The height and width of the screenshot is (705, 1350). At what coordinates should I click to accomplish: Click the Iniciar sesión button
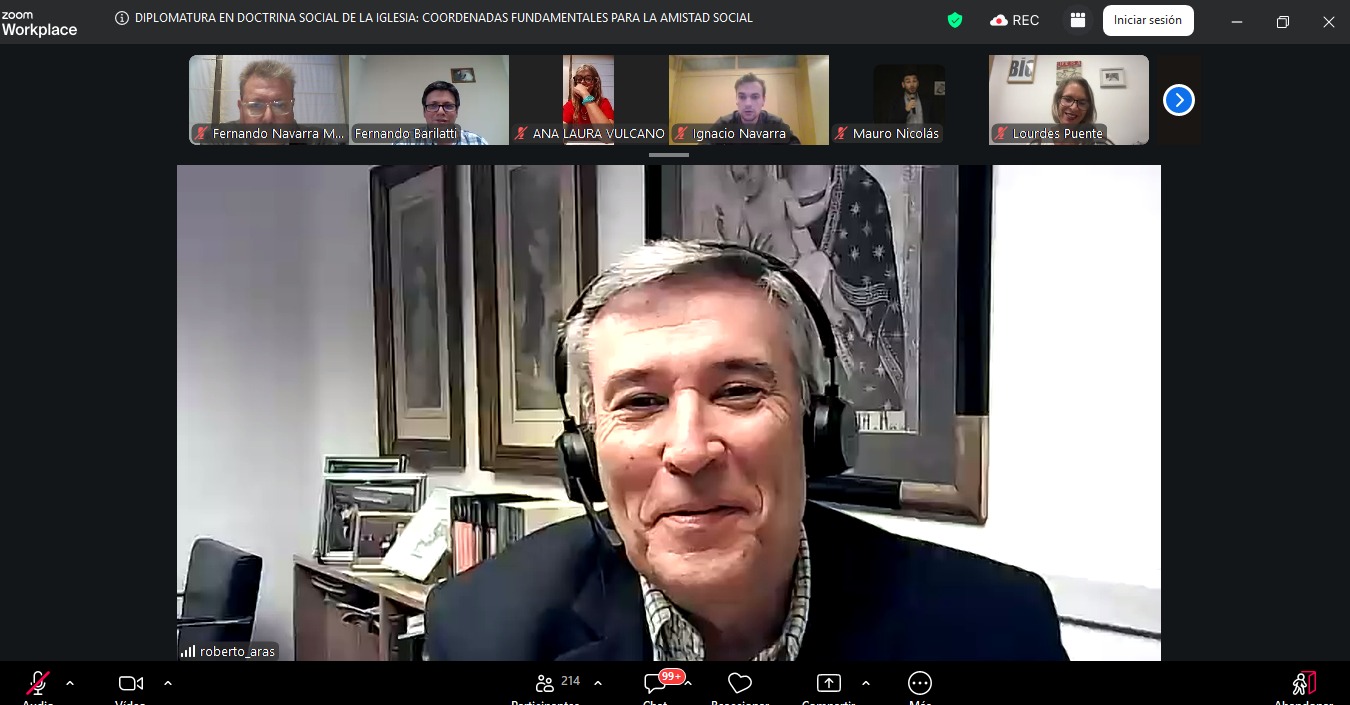(x=1147, y=20)
